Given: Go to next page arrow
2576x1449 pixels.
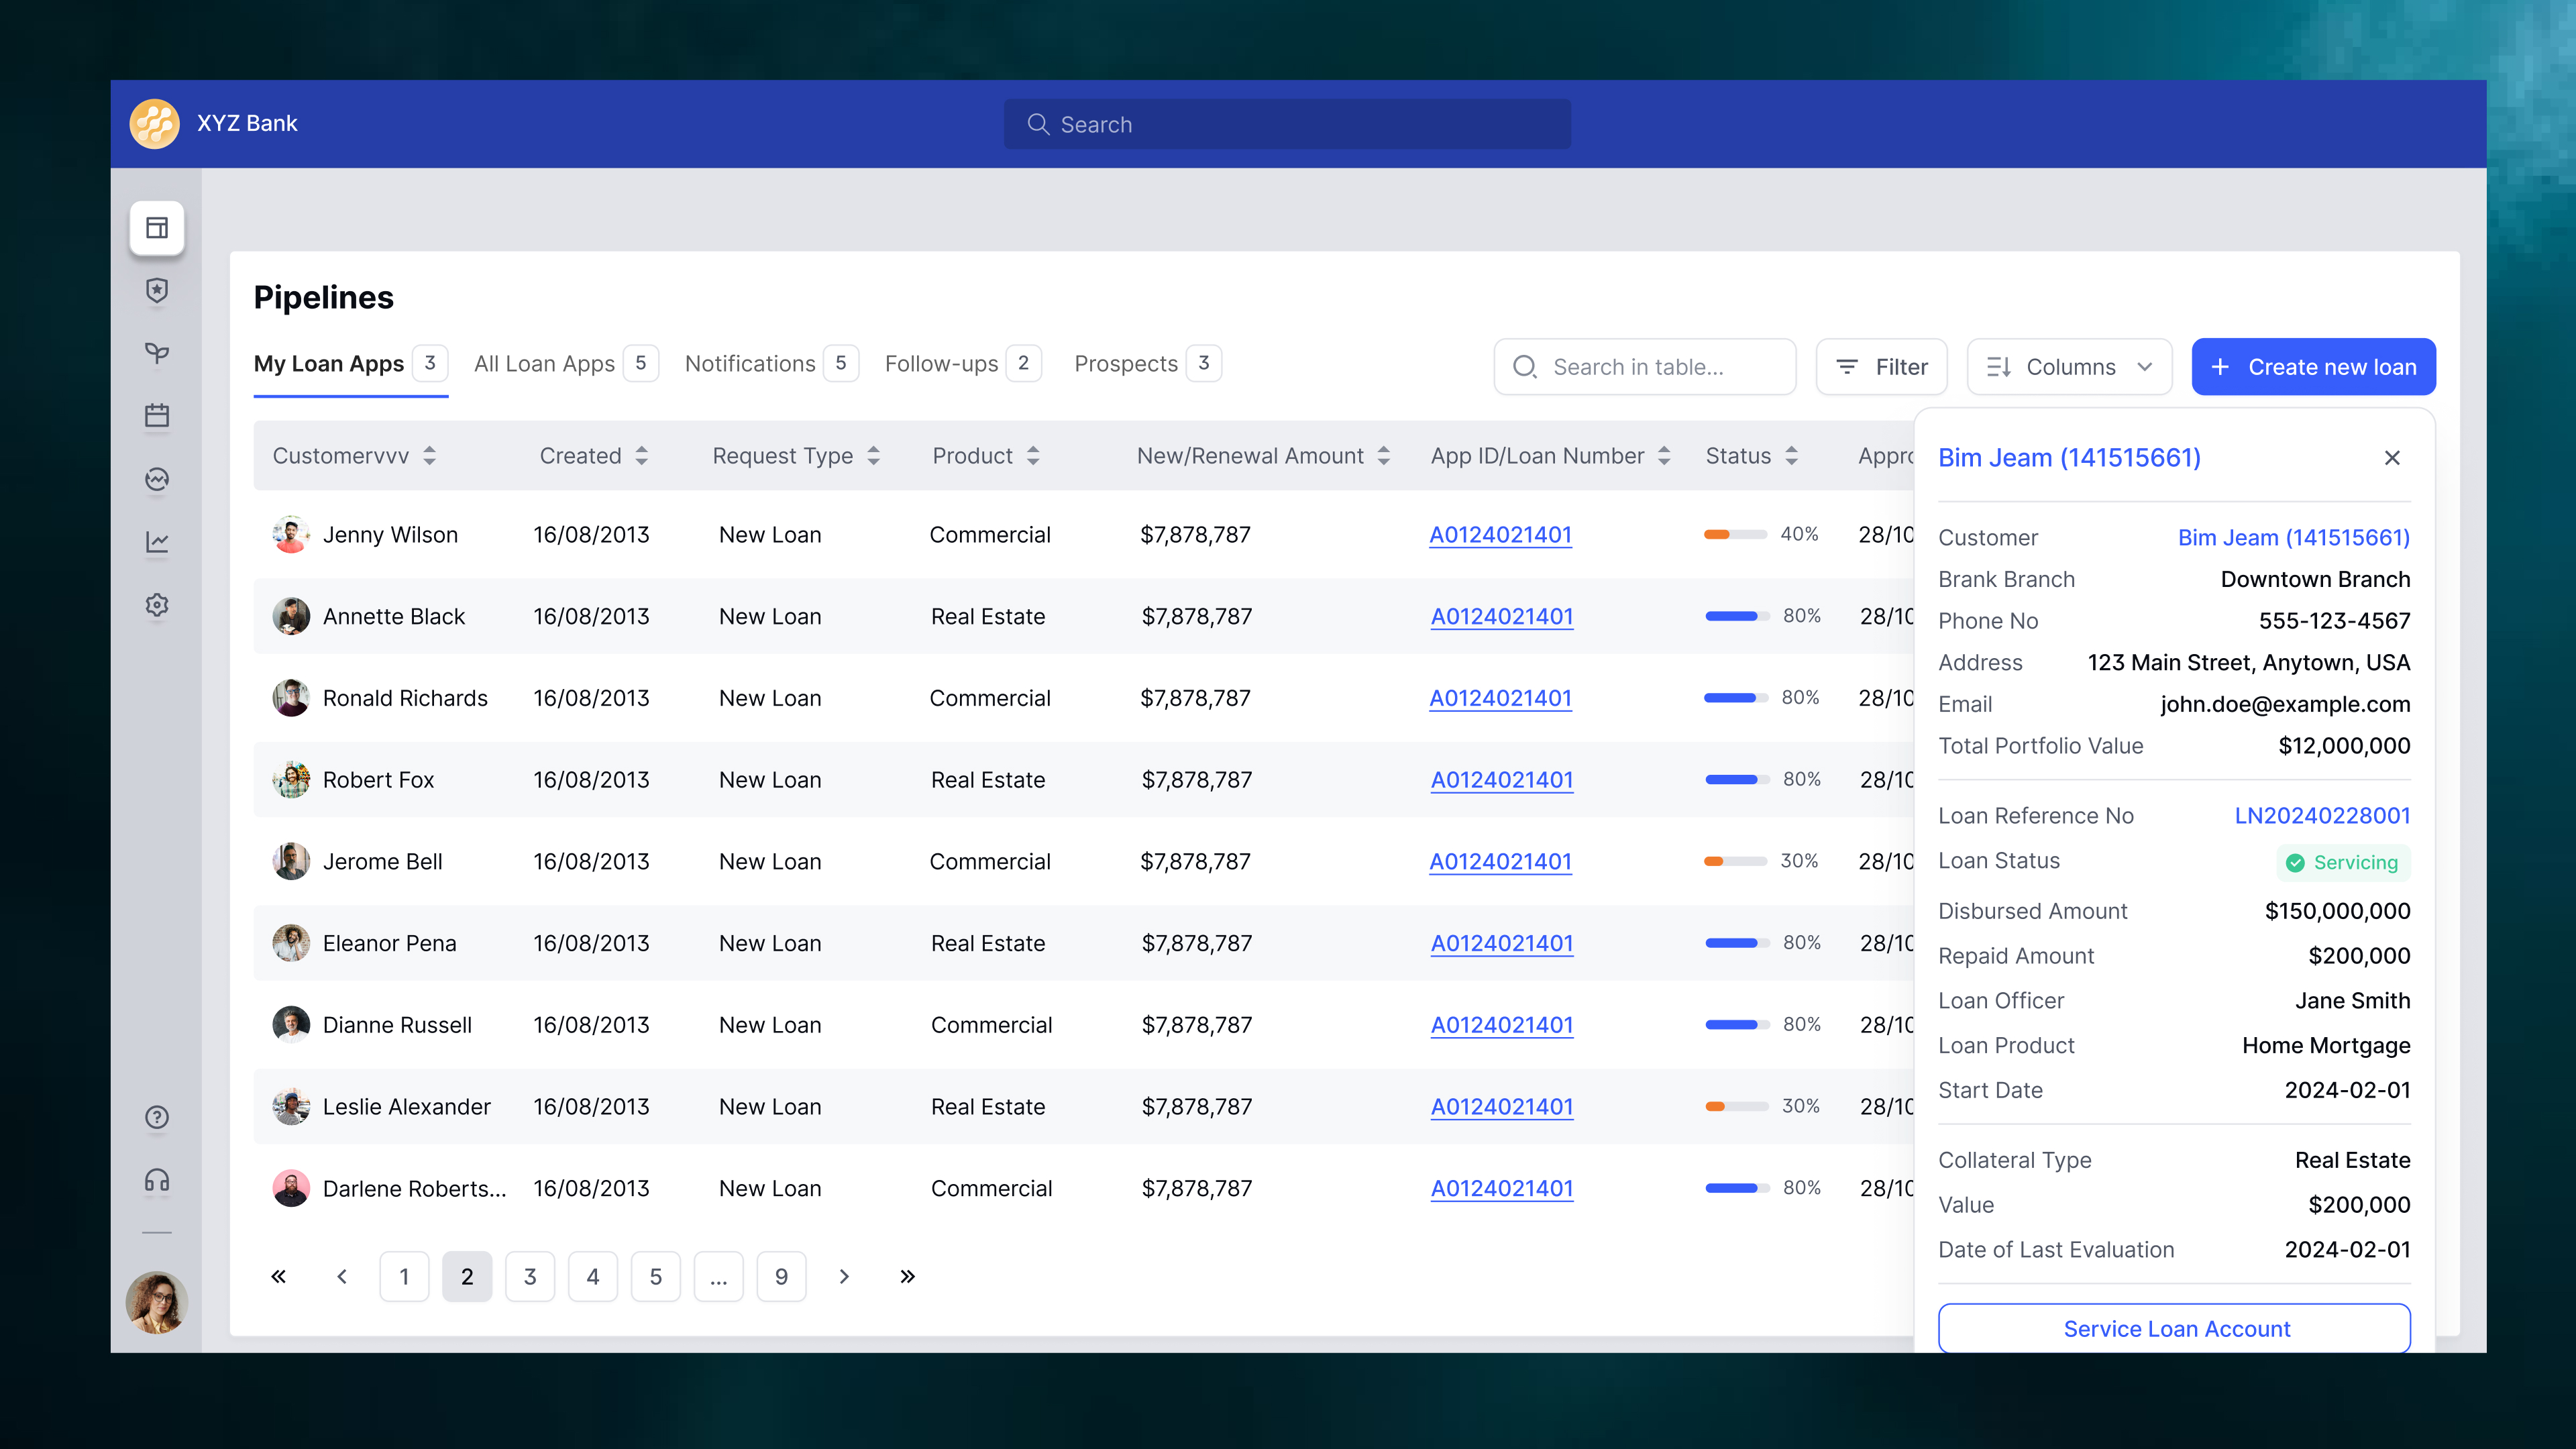Looking at the screenshot, I should click(x=844, y=1276).
